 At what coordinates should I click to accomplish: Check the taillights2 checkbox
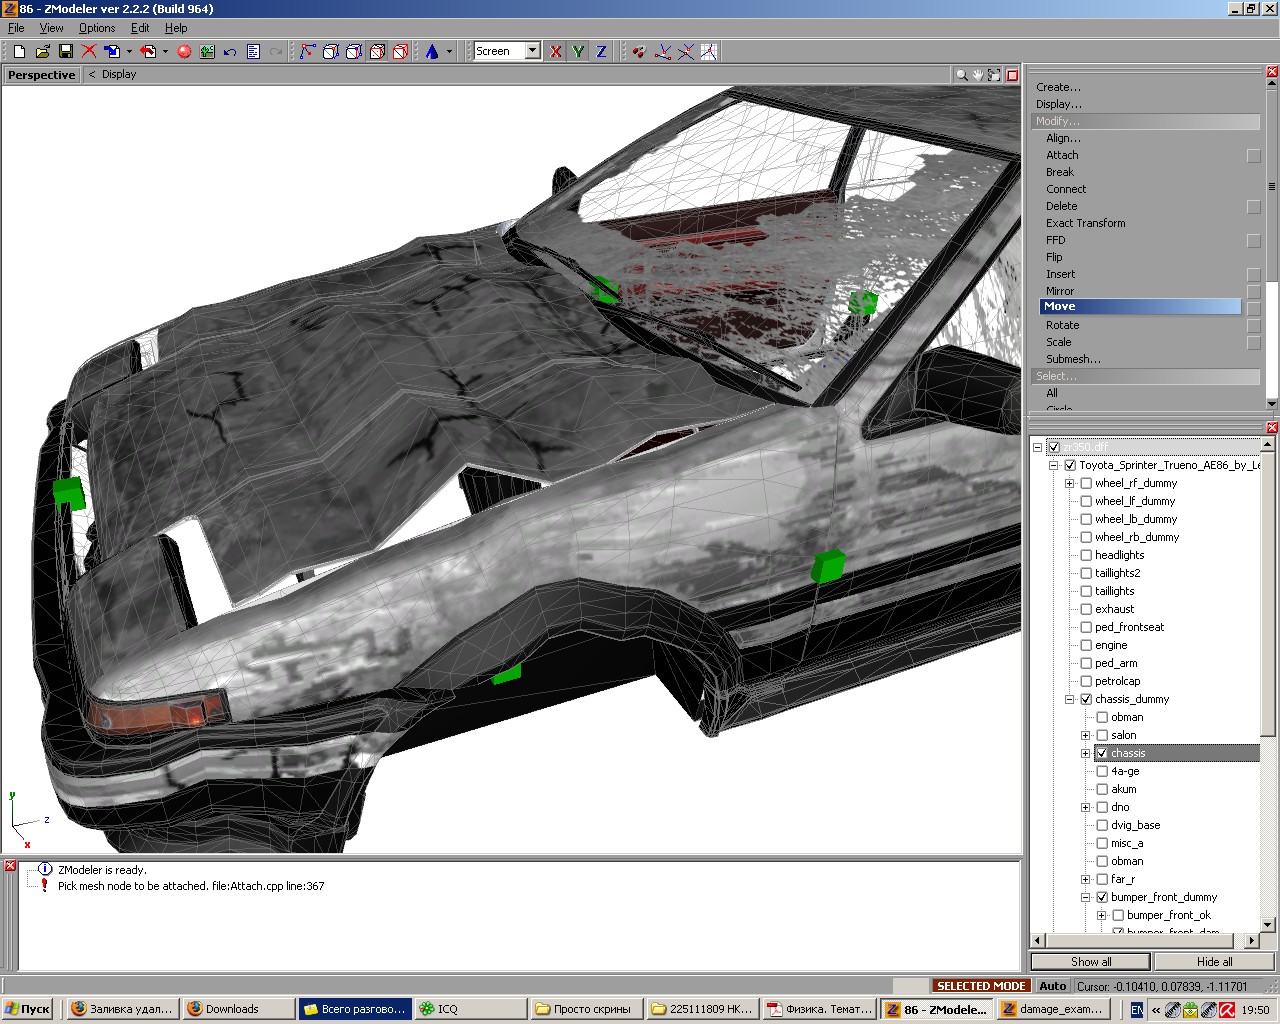(1086, 573)
